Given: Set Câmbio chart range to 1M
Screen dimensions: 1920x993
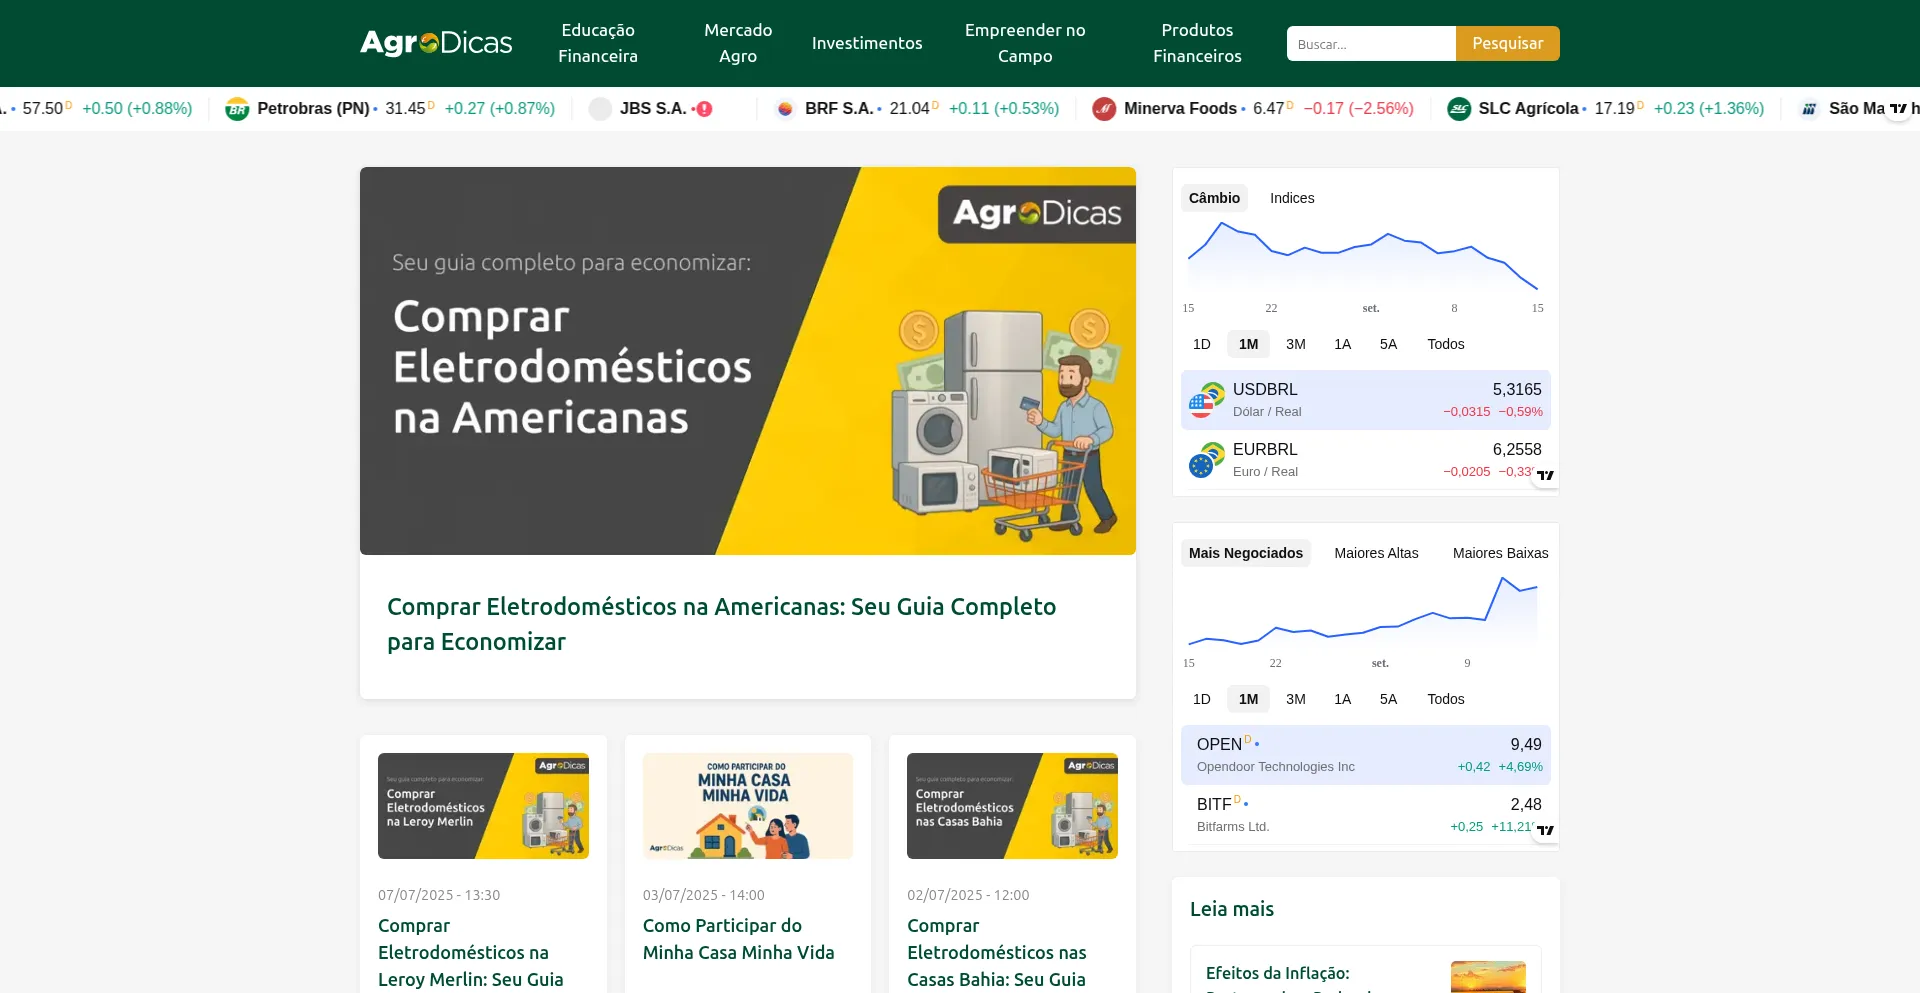Looking at the screenshot, I should 1248,344.
